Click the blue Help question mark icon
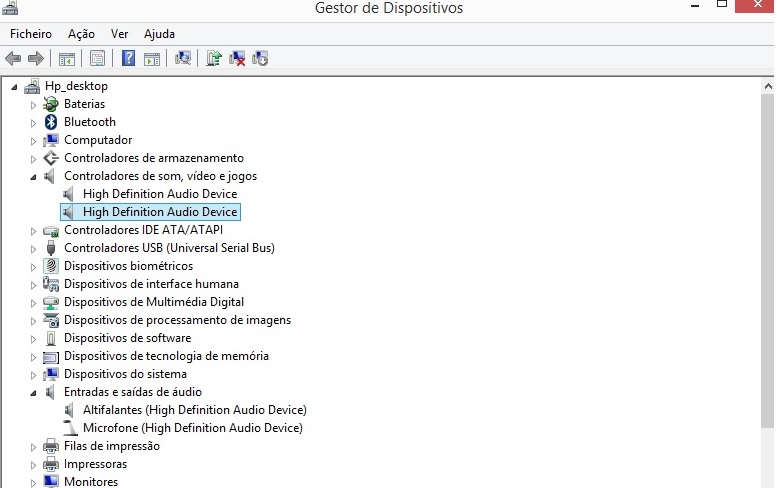 tap(128, 58)
